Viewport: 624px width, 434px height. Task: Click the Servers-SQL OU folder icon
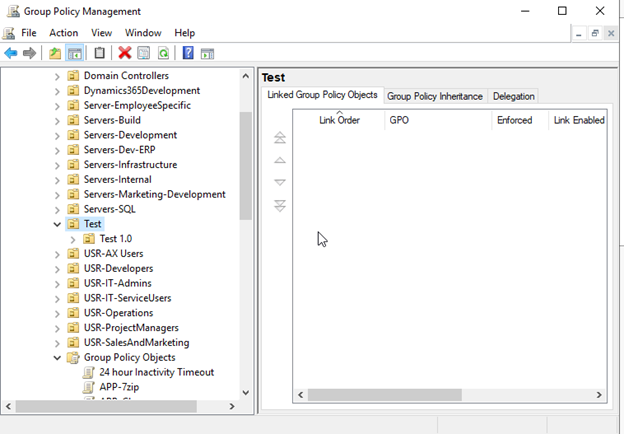[73, 209]
